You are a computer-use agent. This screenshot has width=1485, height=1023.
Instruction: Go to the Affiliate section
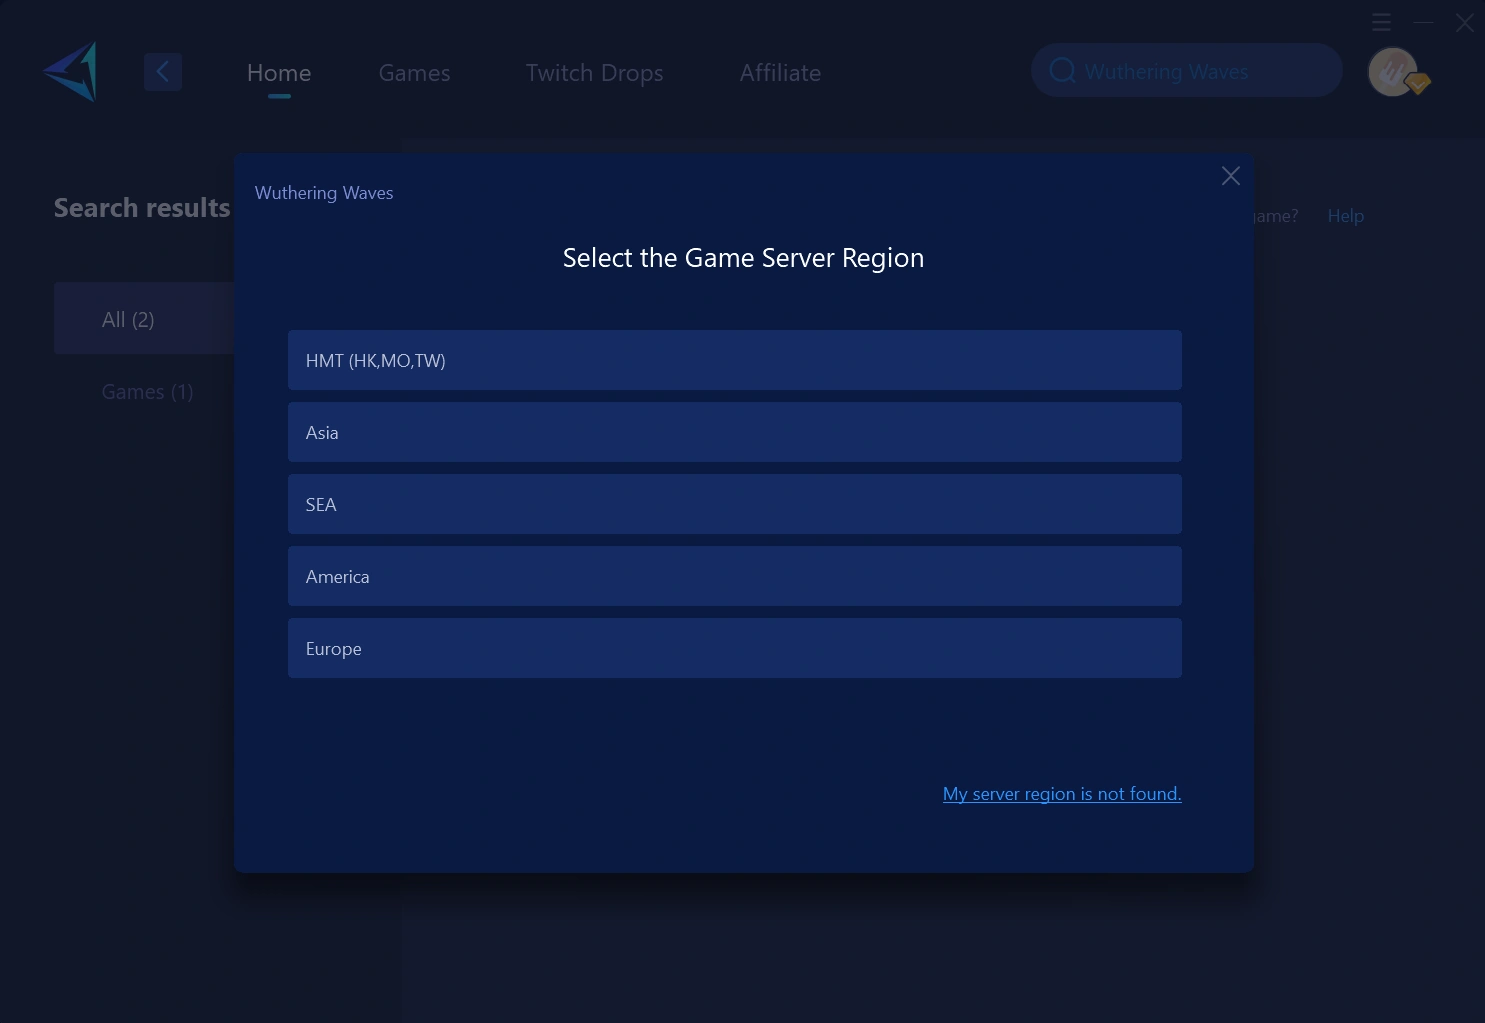pos(780,72)
